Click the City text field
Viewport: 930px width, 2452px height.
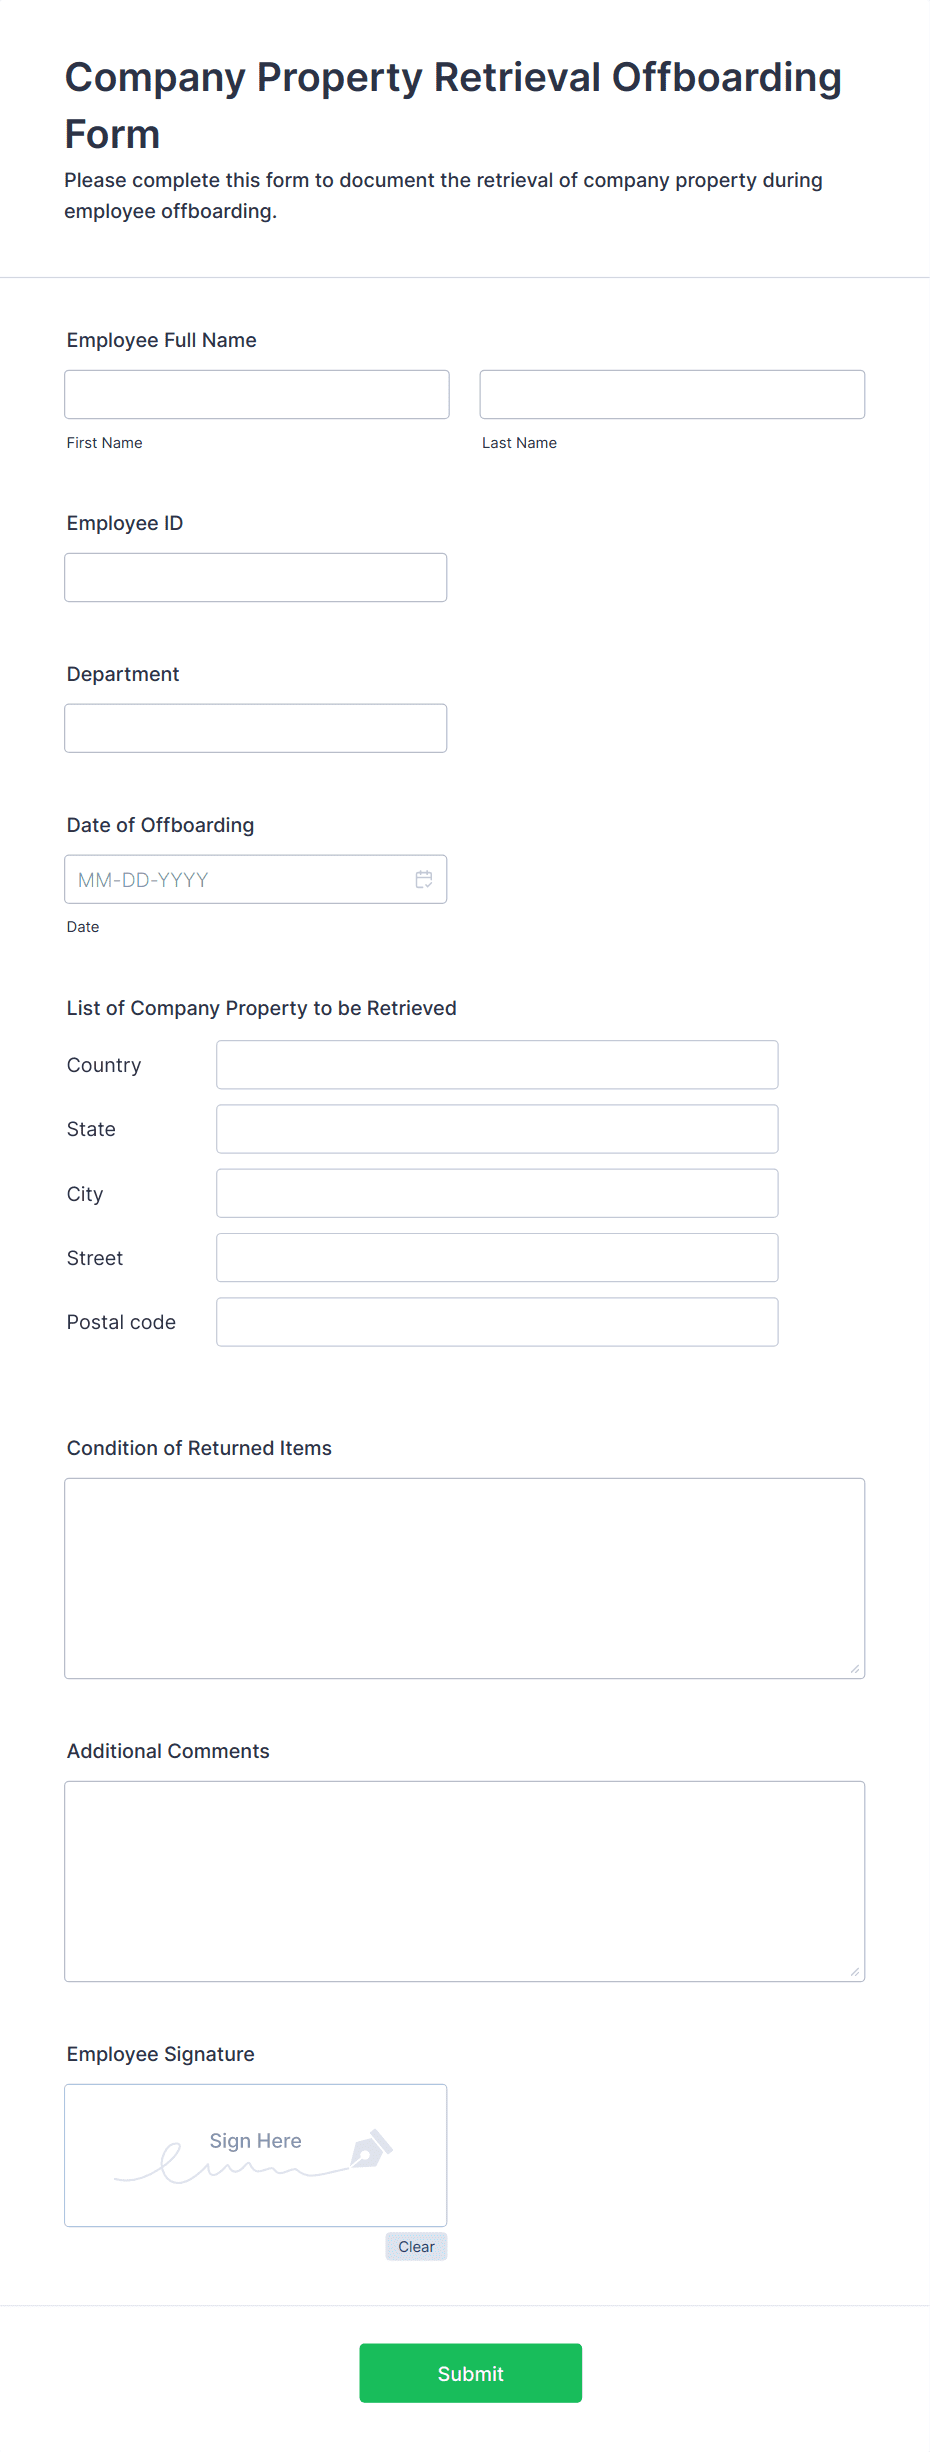[x=497, y=1193]
